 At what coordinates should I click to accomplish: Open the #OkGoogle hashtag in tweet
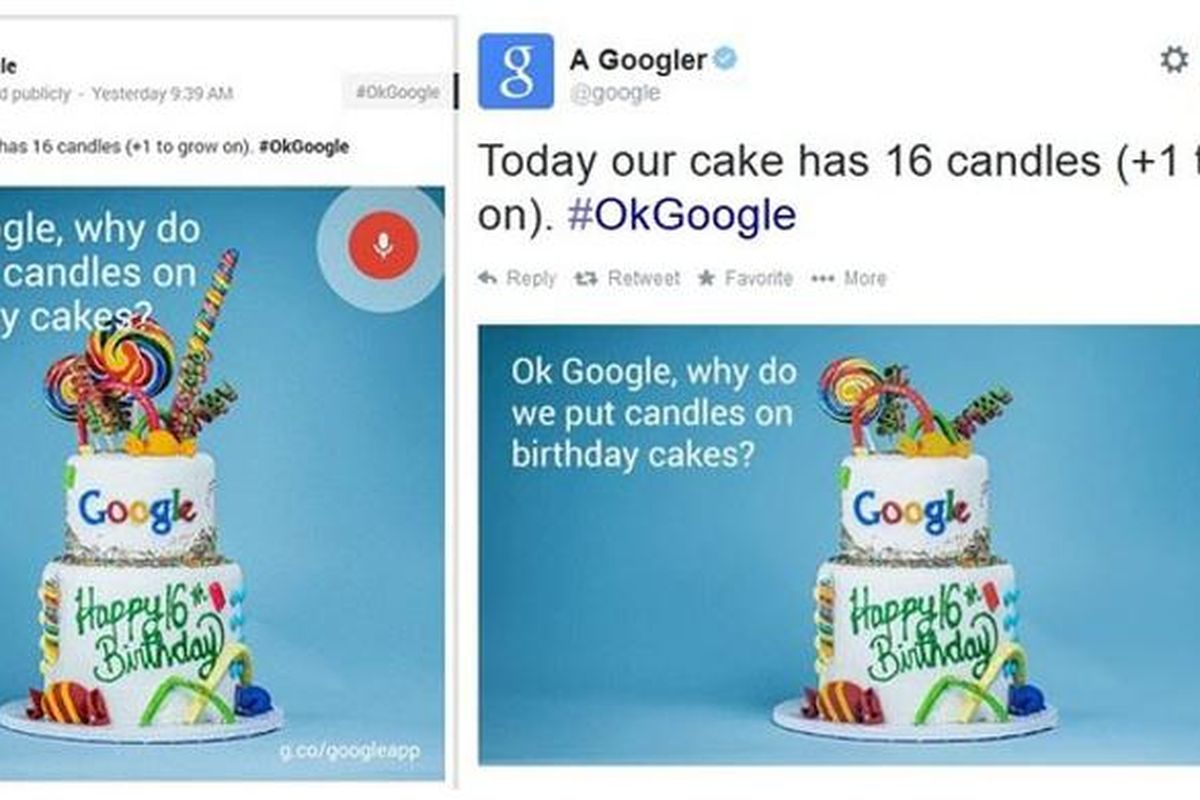[x=682, y=215]
